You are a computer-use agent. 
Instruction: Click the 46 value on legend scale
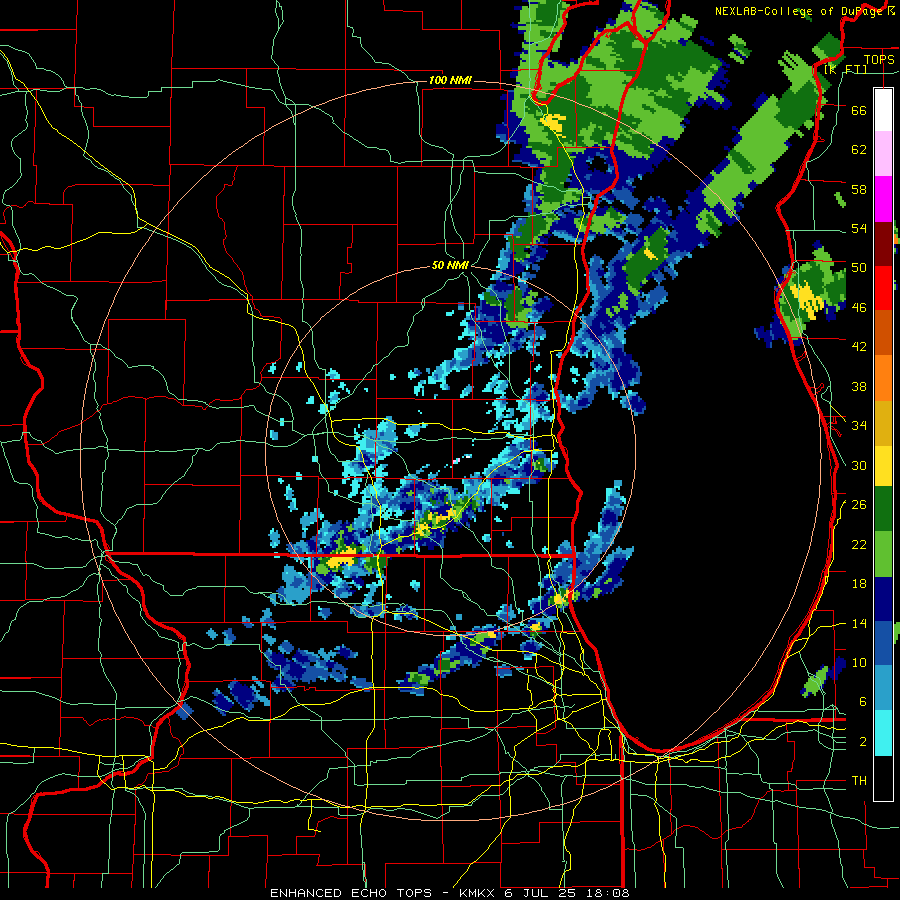(859, 308)
